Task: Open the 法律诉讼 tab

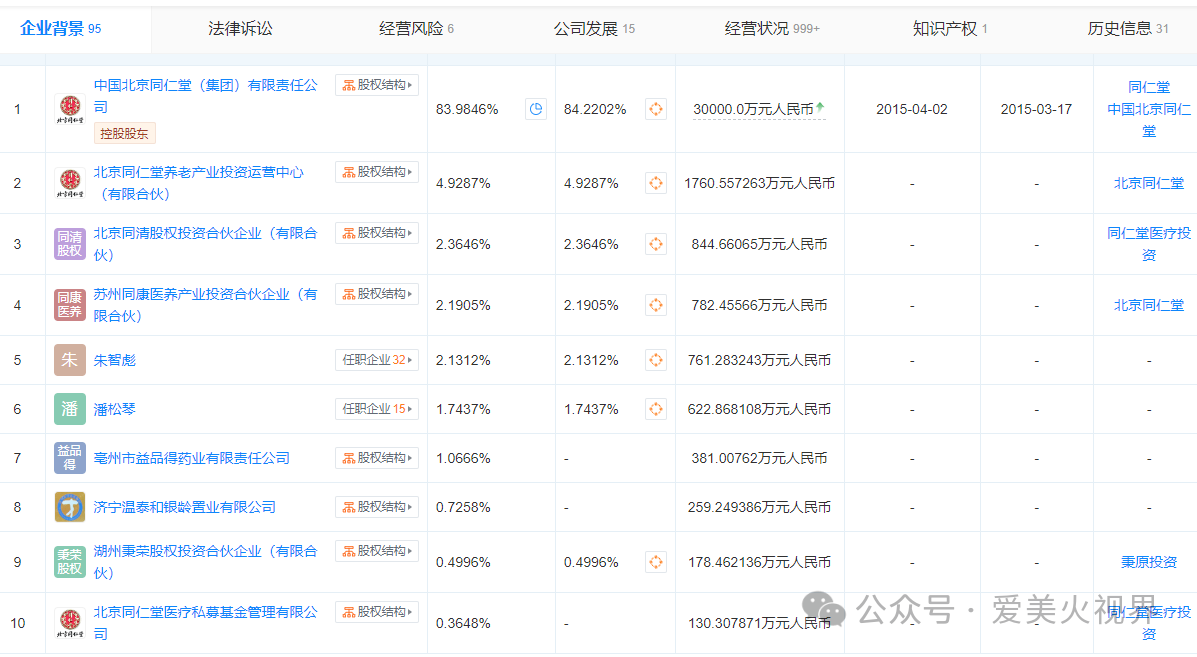Action: pos(240,29)
